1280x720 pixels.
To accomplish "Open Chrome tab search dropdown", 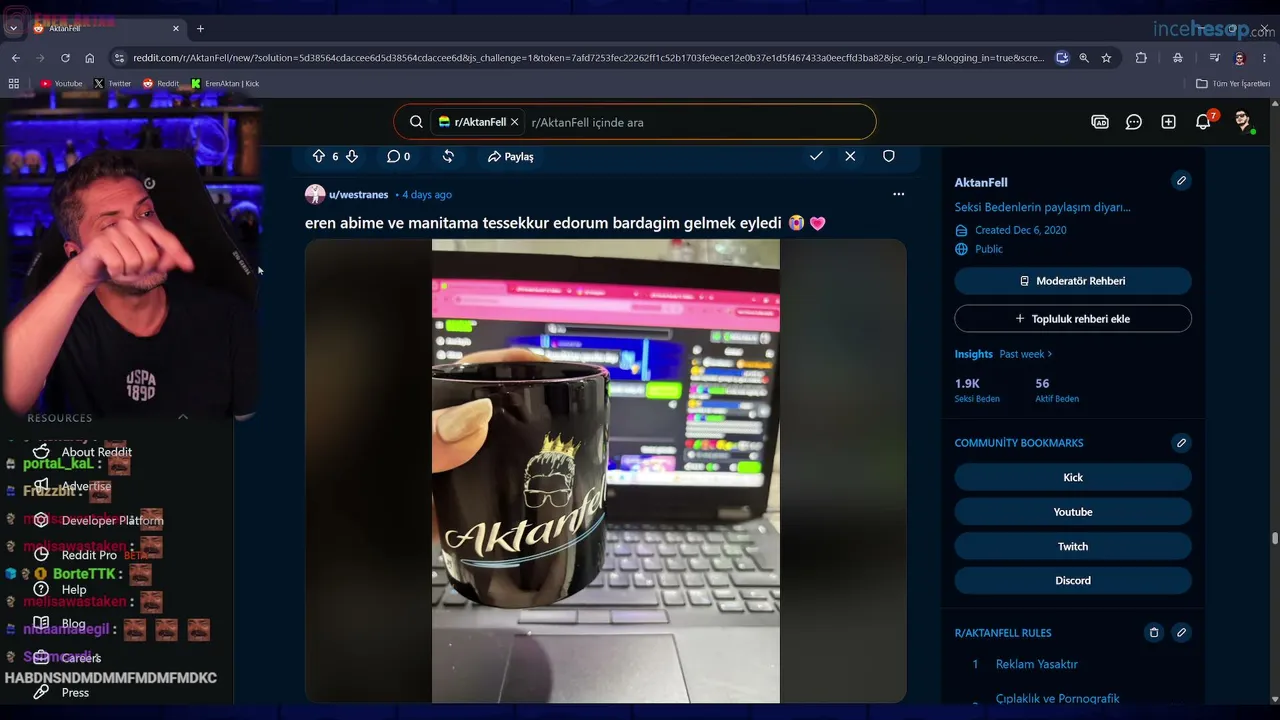I will coord(13,28).
